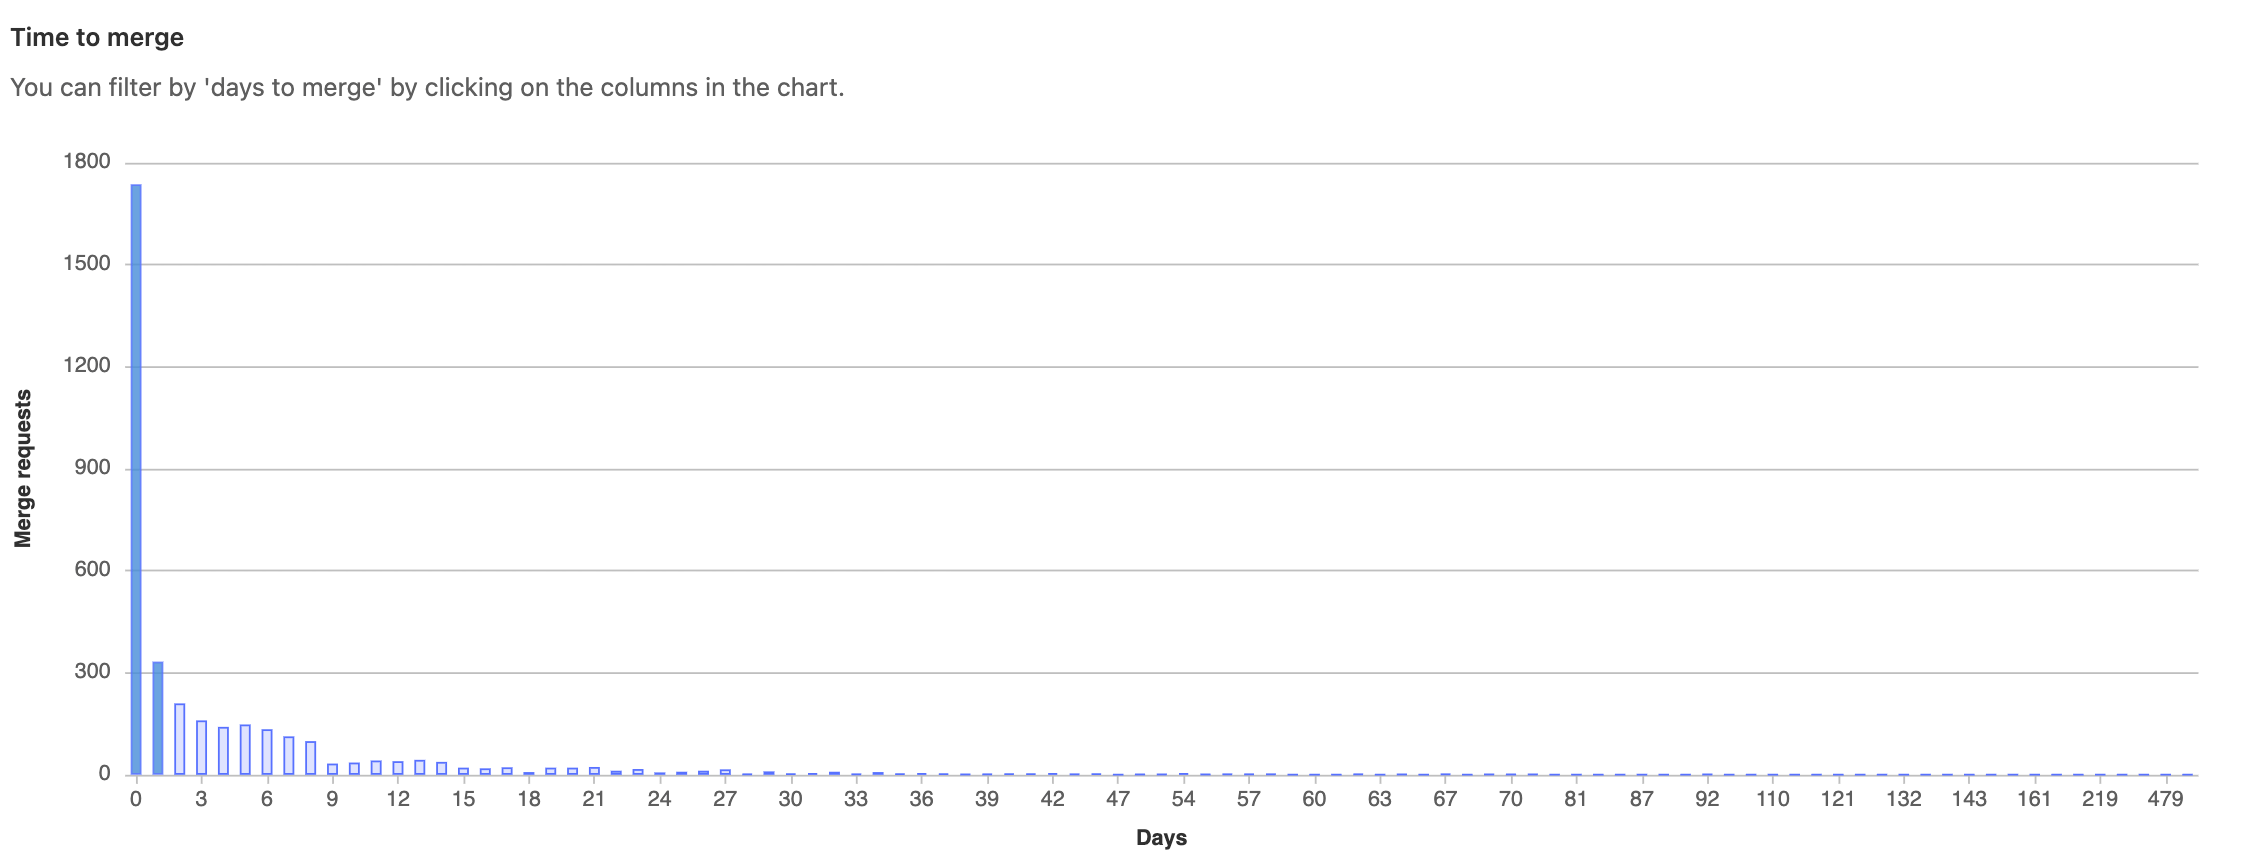This screenshot has height=868, width=2262.
Task: Select the 1 day column in chart
Action: [158, 718]
